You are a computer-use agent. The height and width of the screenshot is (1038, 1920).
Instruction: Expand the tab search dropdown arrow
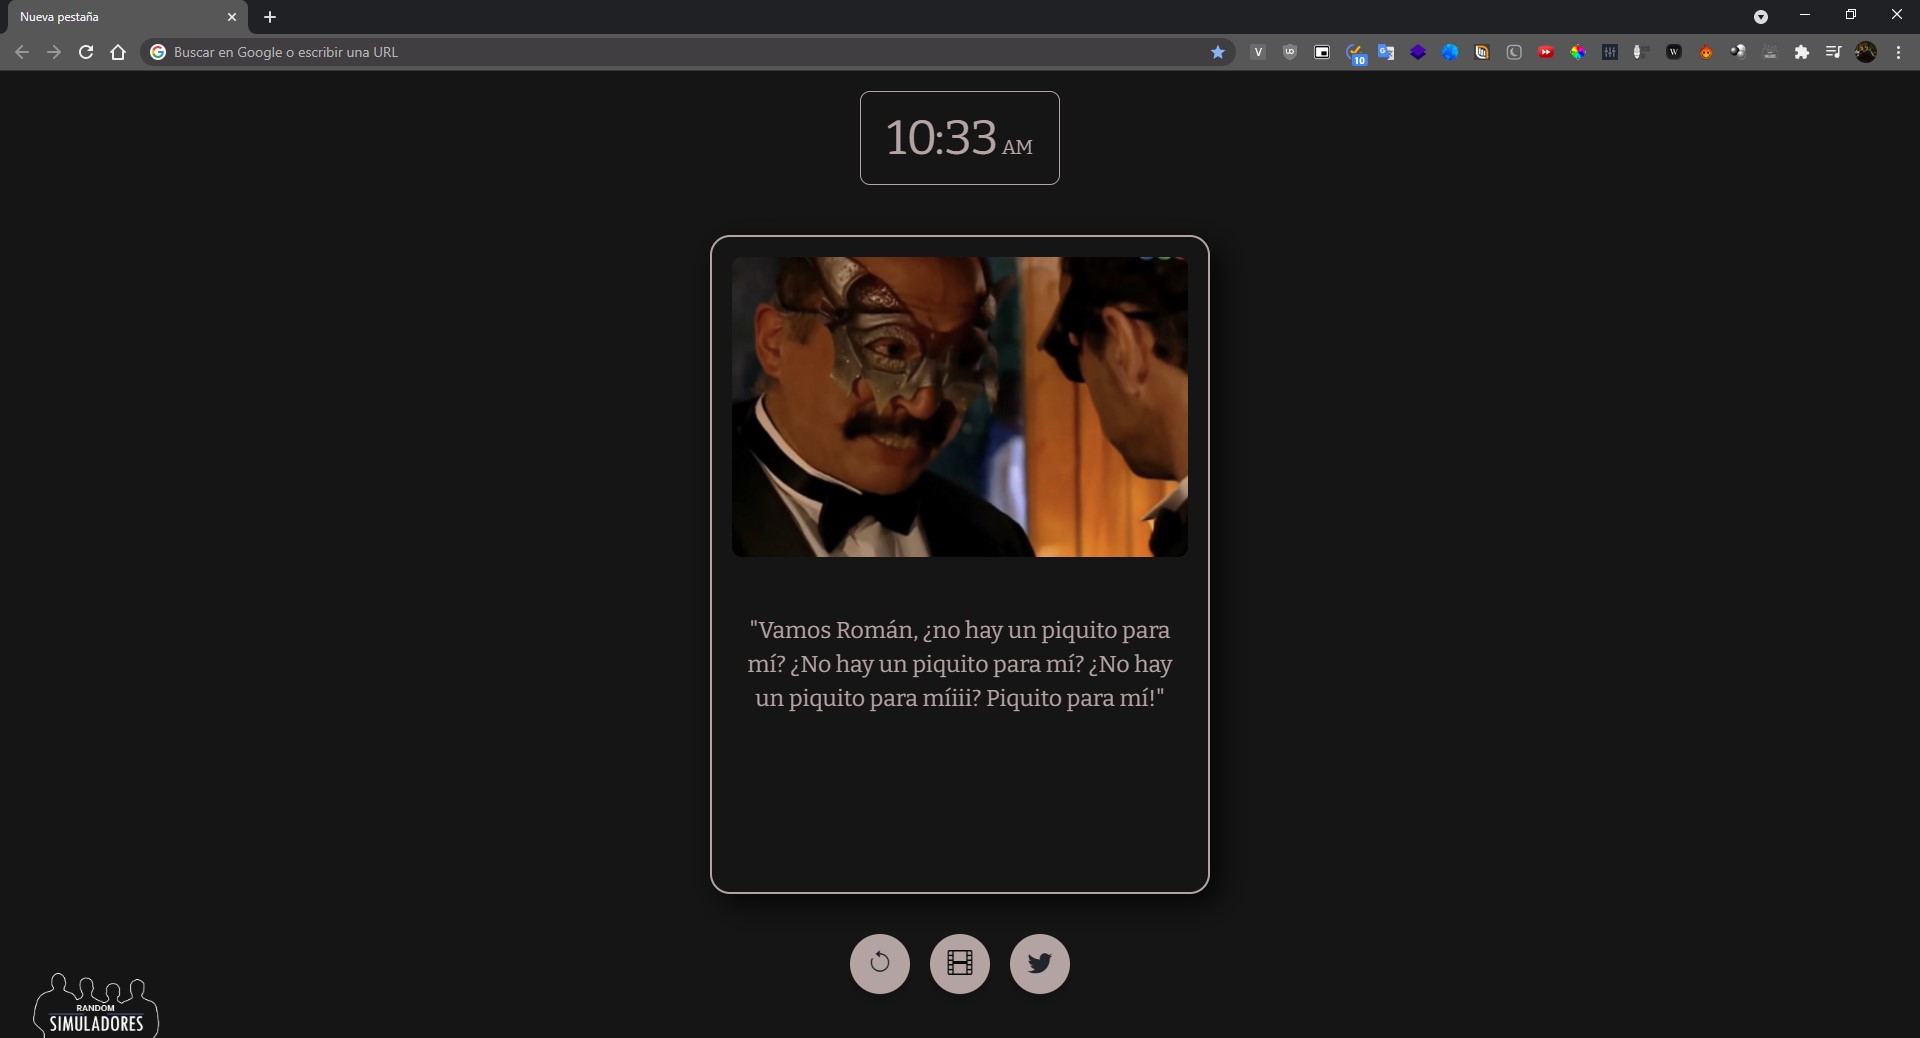pyautogui.click(x=1761, y=17)
